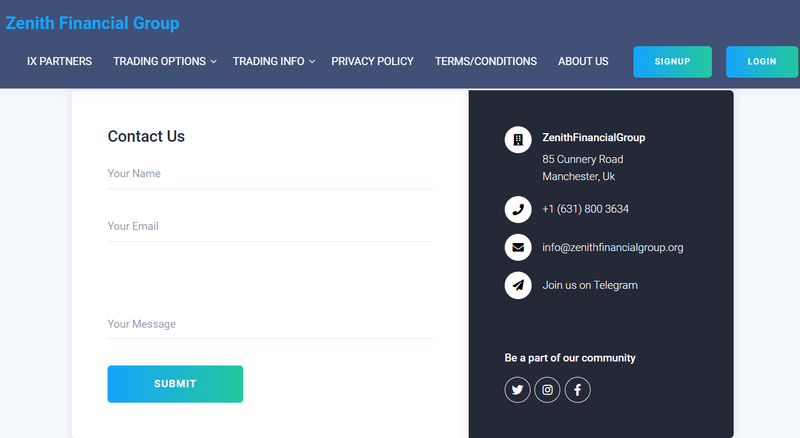
Task: Click the info@zenithfinancialgroup.org email address
Action: (x=612, y=248)
